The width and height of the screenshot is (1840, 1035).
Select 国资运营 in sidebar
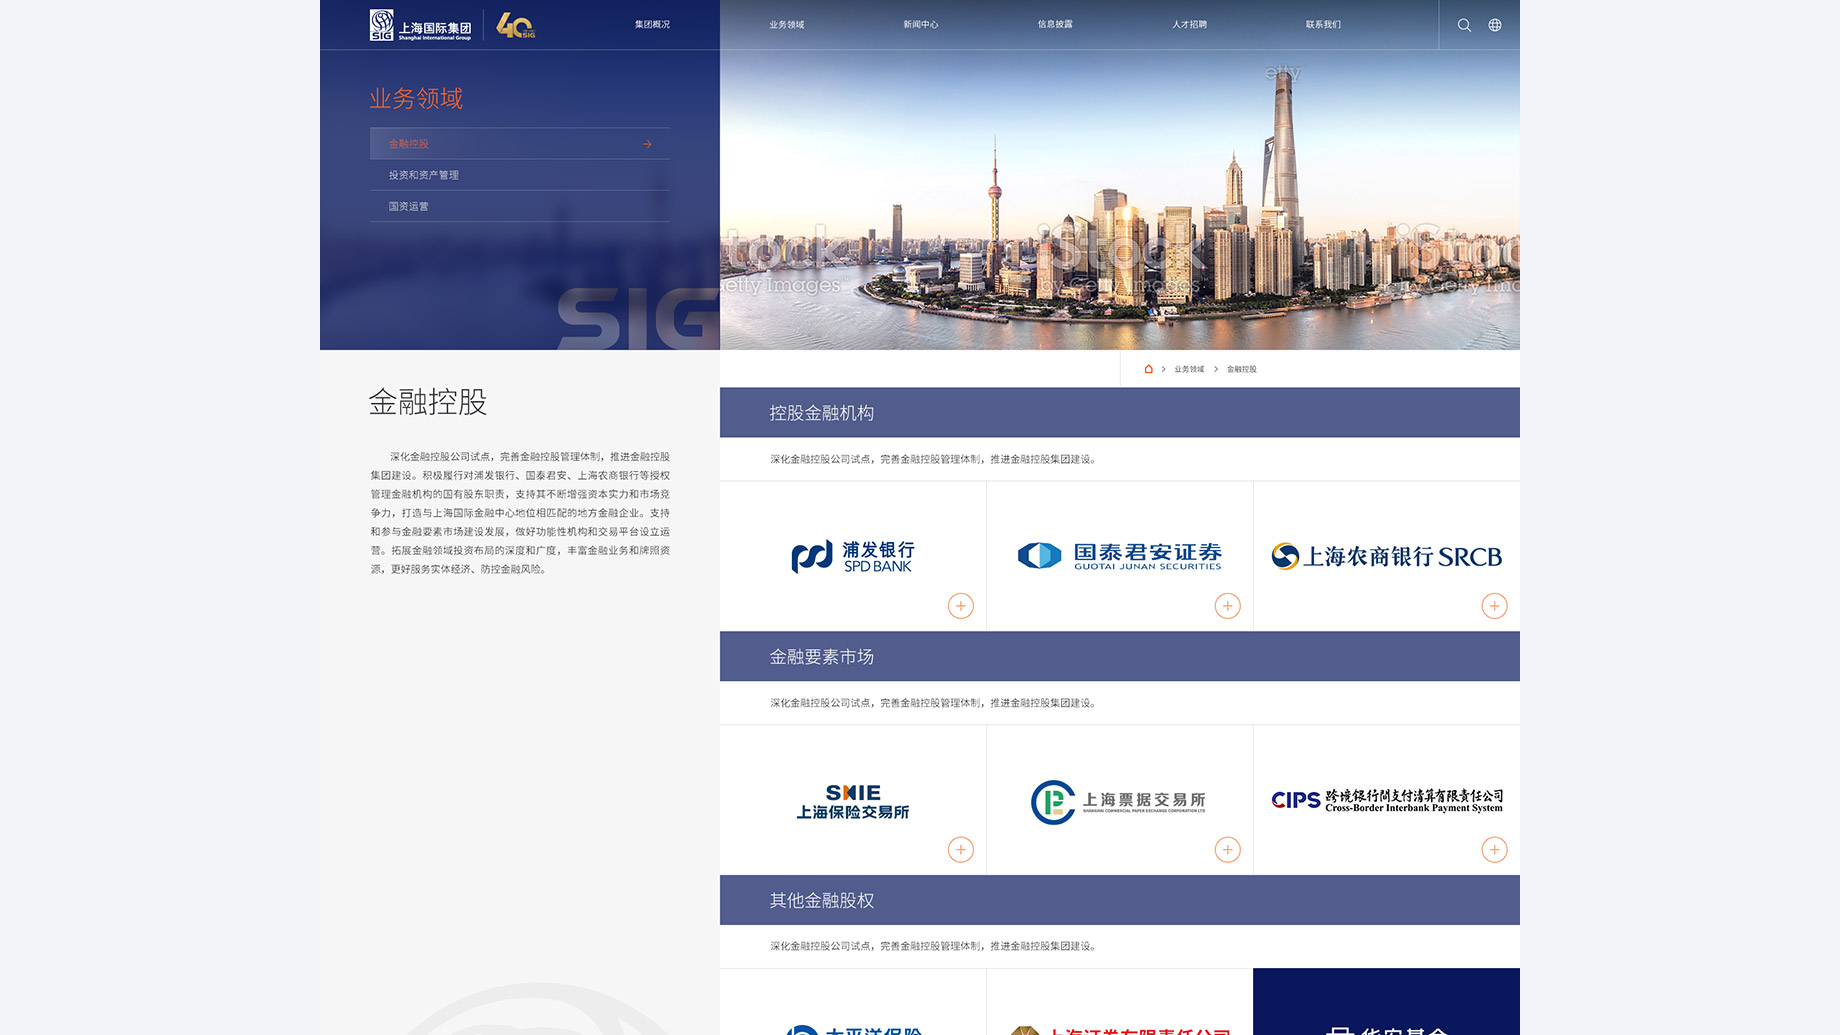(x=520, y=206)
